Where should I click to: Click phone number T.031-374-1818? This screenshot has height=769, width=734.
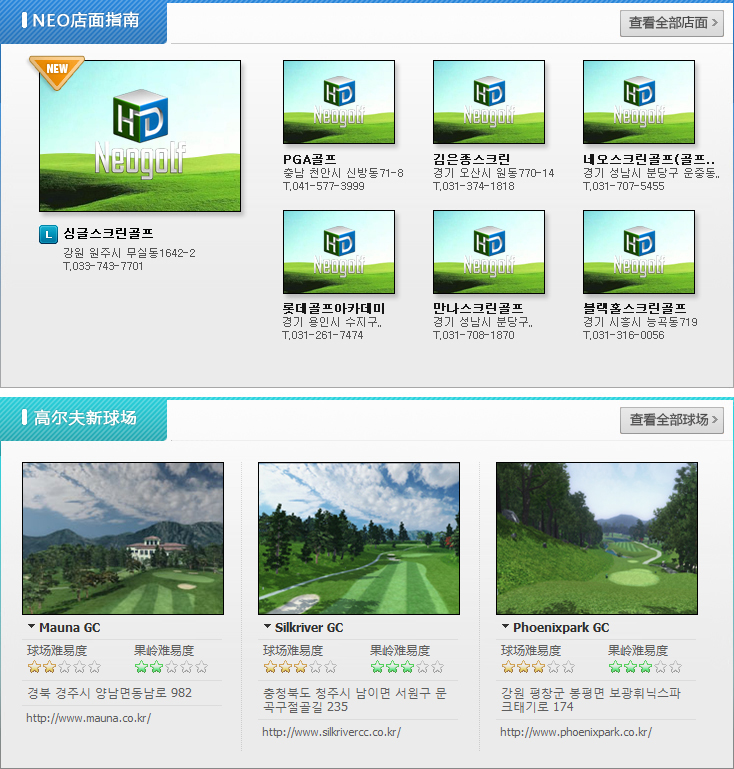pos(474,186)
